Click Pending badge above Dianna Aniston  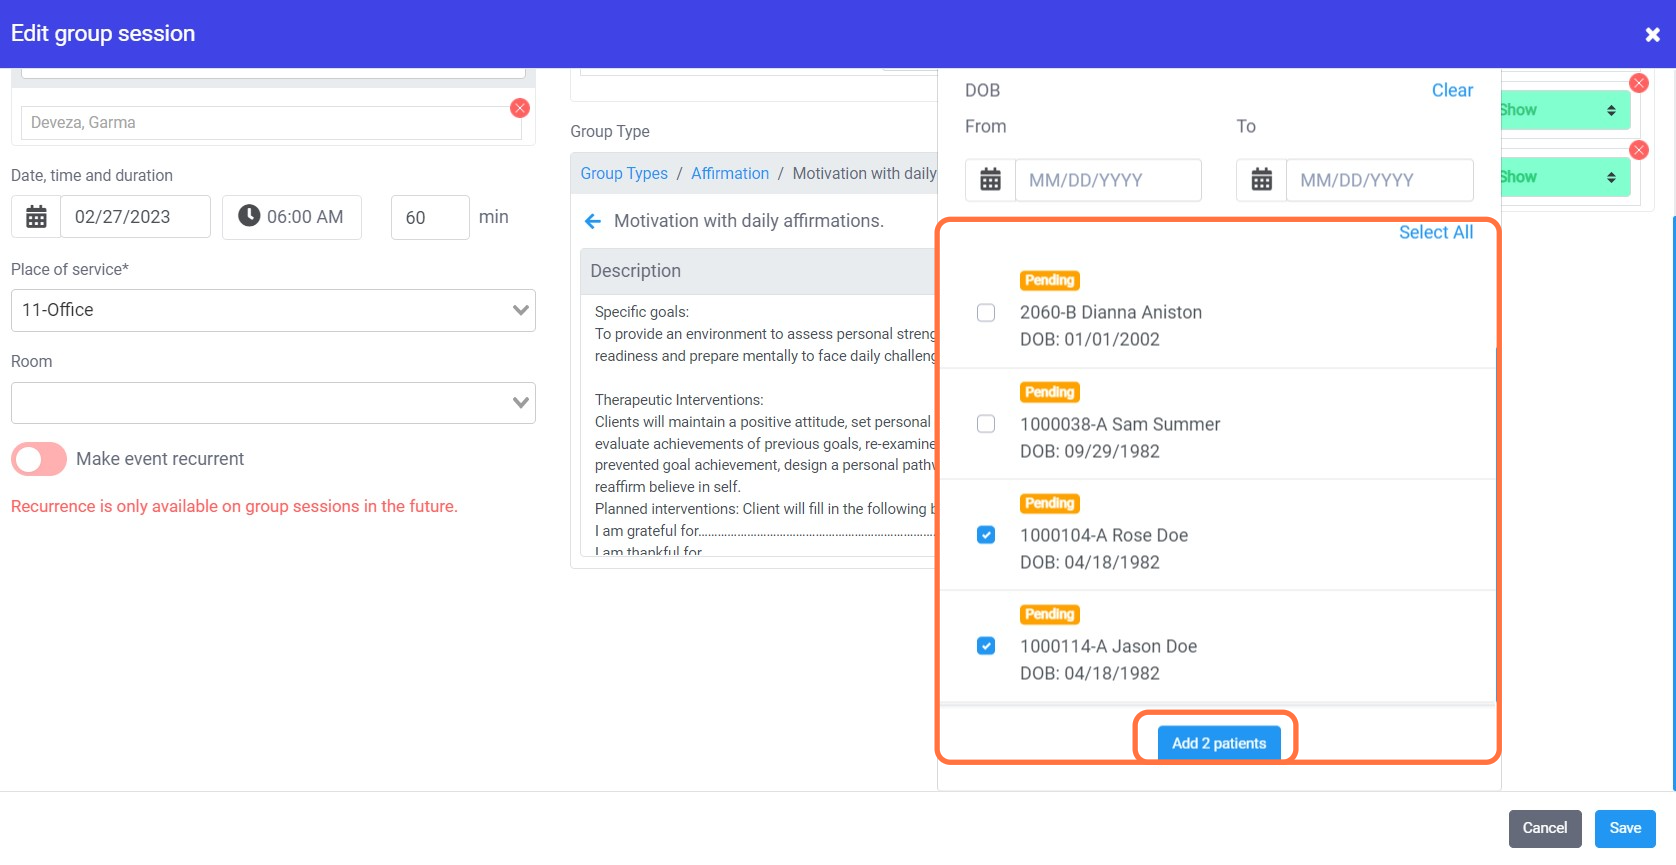pos(1049,281)
